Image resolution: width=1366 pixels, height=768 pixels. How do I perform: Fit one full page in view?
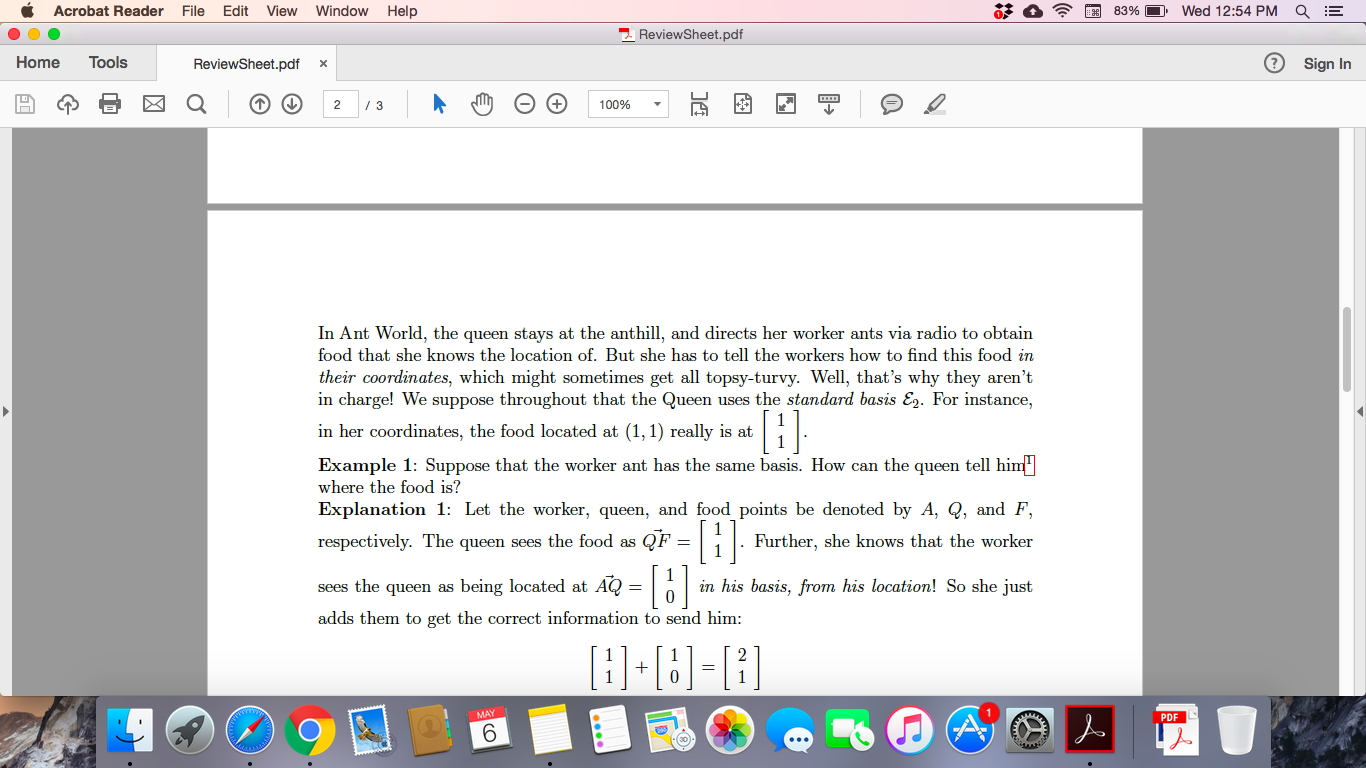coord(742,103)
